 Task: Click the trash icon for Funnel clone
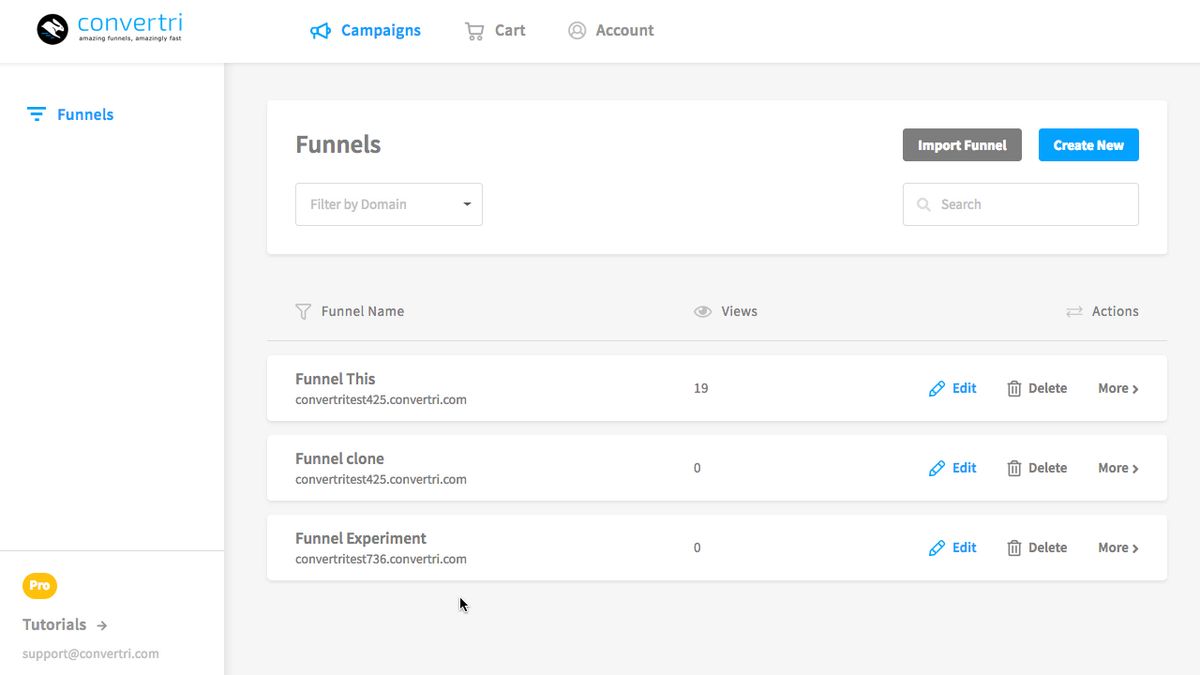tap(1013, 468)
